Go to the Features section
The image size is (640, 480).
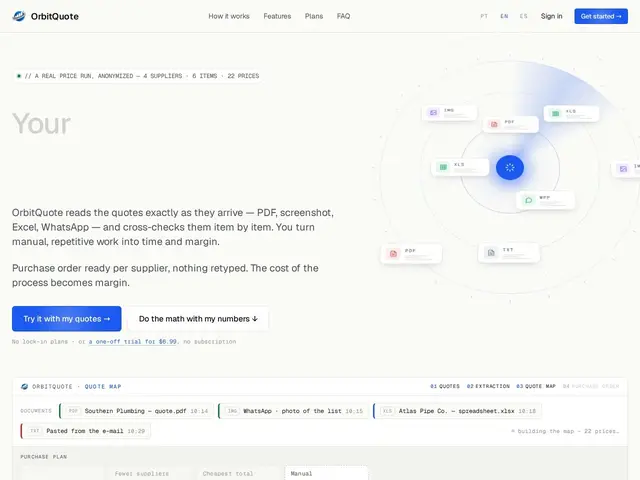point(277,16)
